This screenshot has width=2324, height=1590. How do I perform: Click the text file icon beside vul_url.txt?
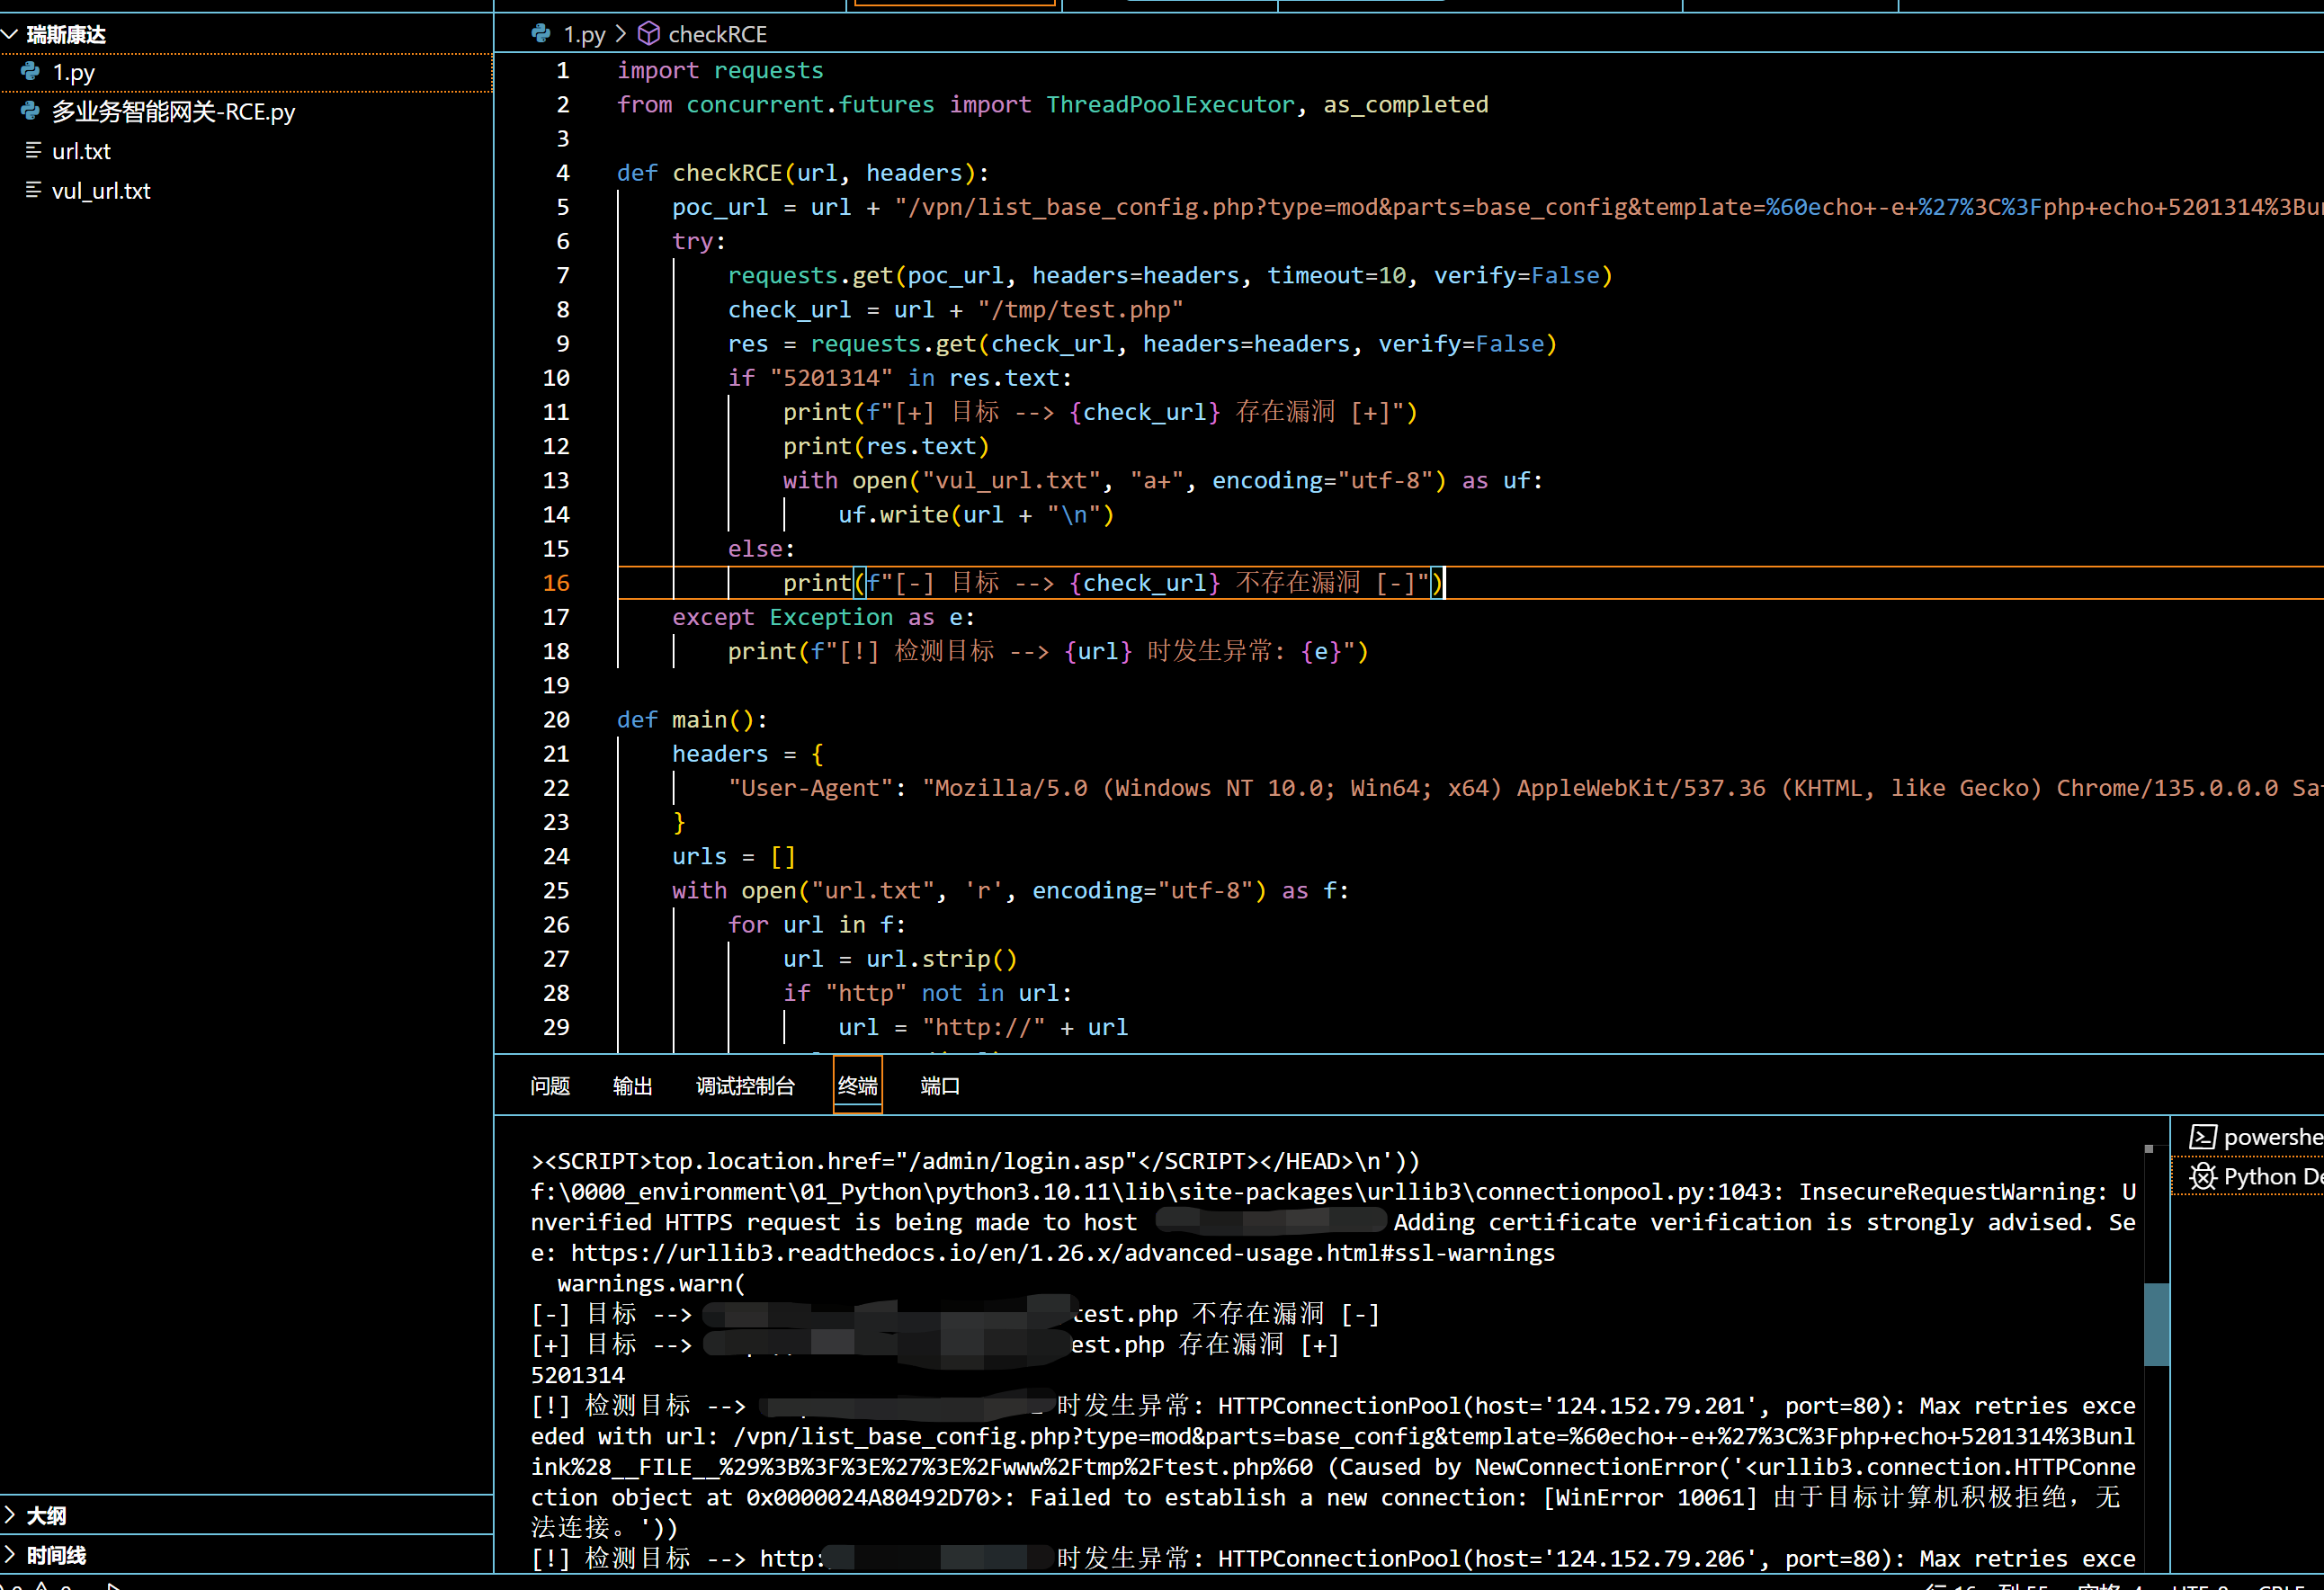pyautogui.click(x=33, y=190)
